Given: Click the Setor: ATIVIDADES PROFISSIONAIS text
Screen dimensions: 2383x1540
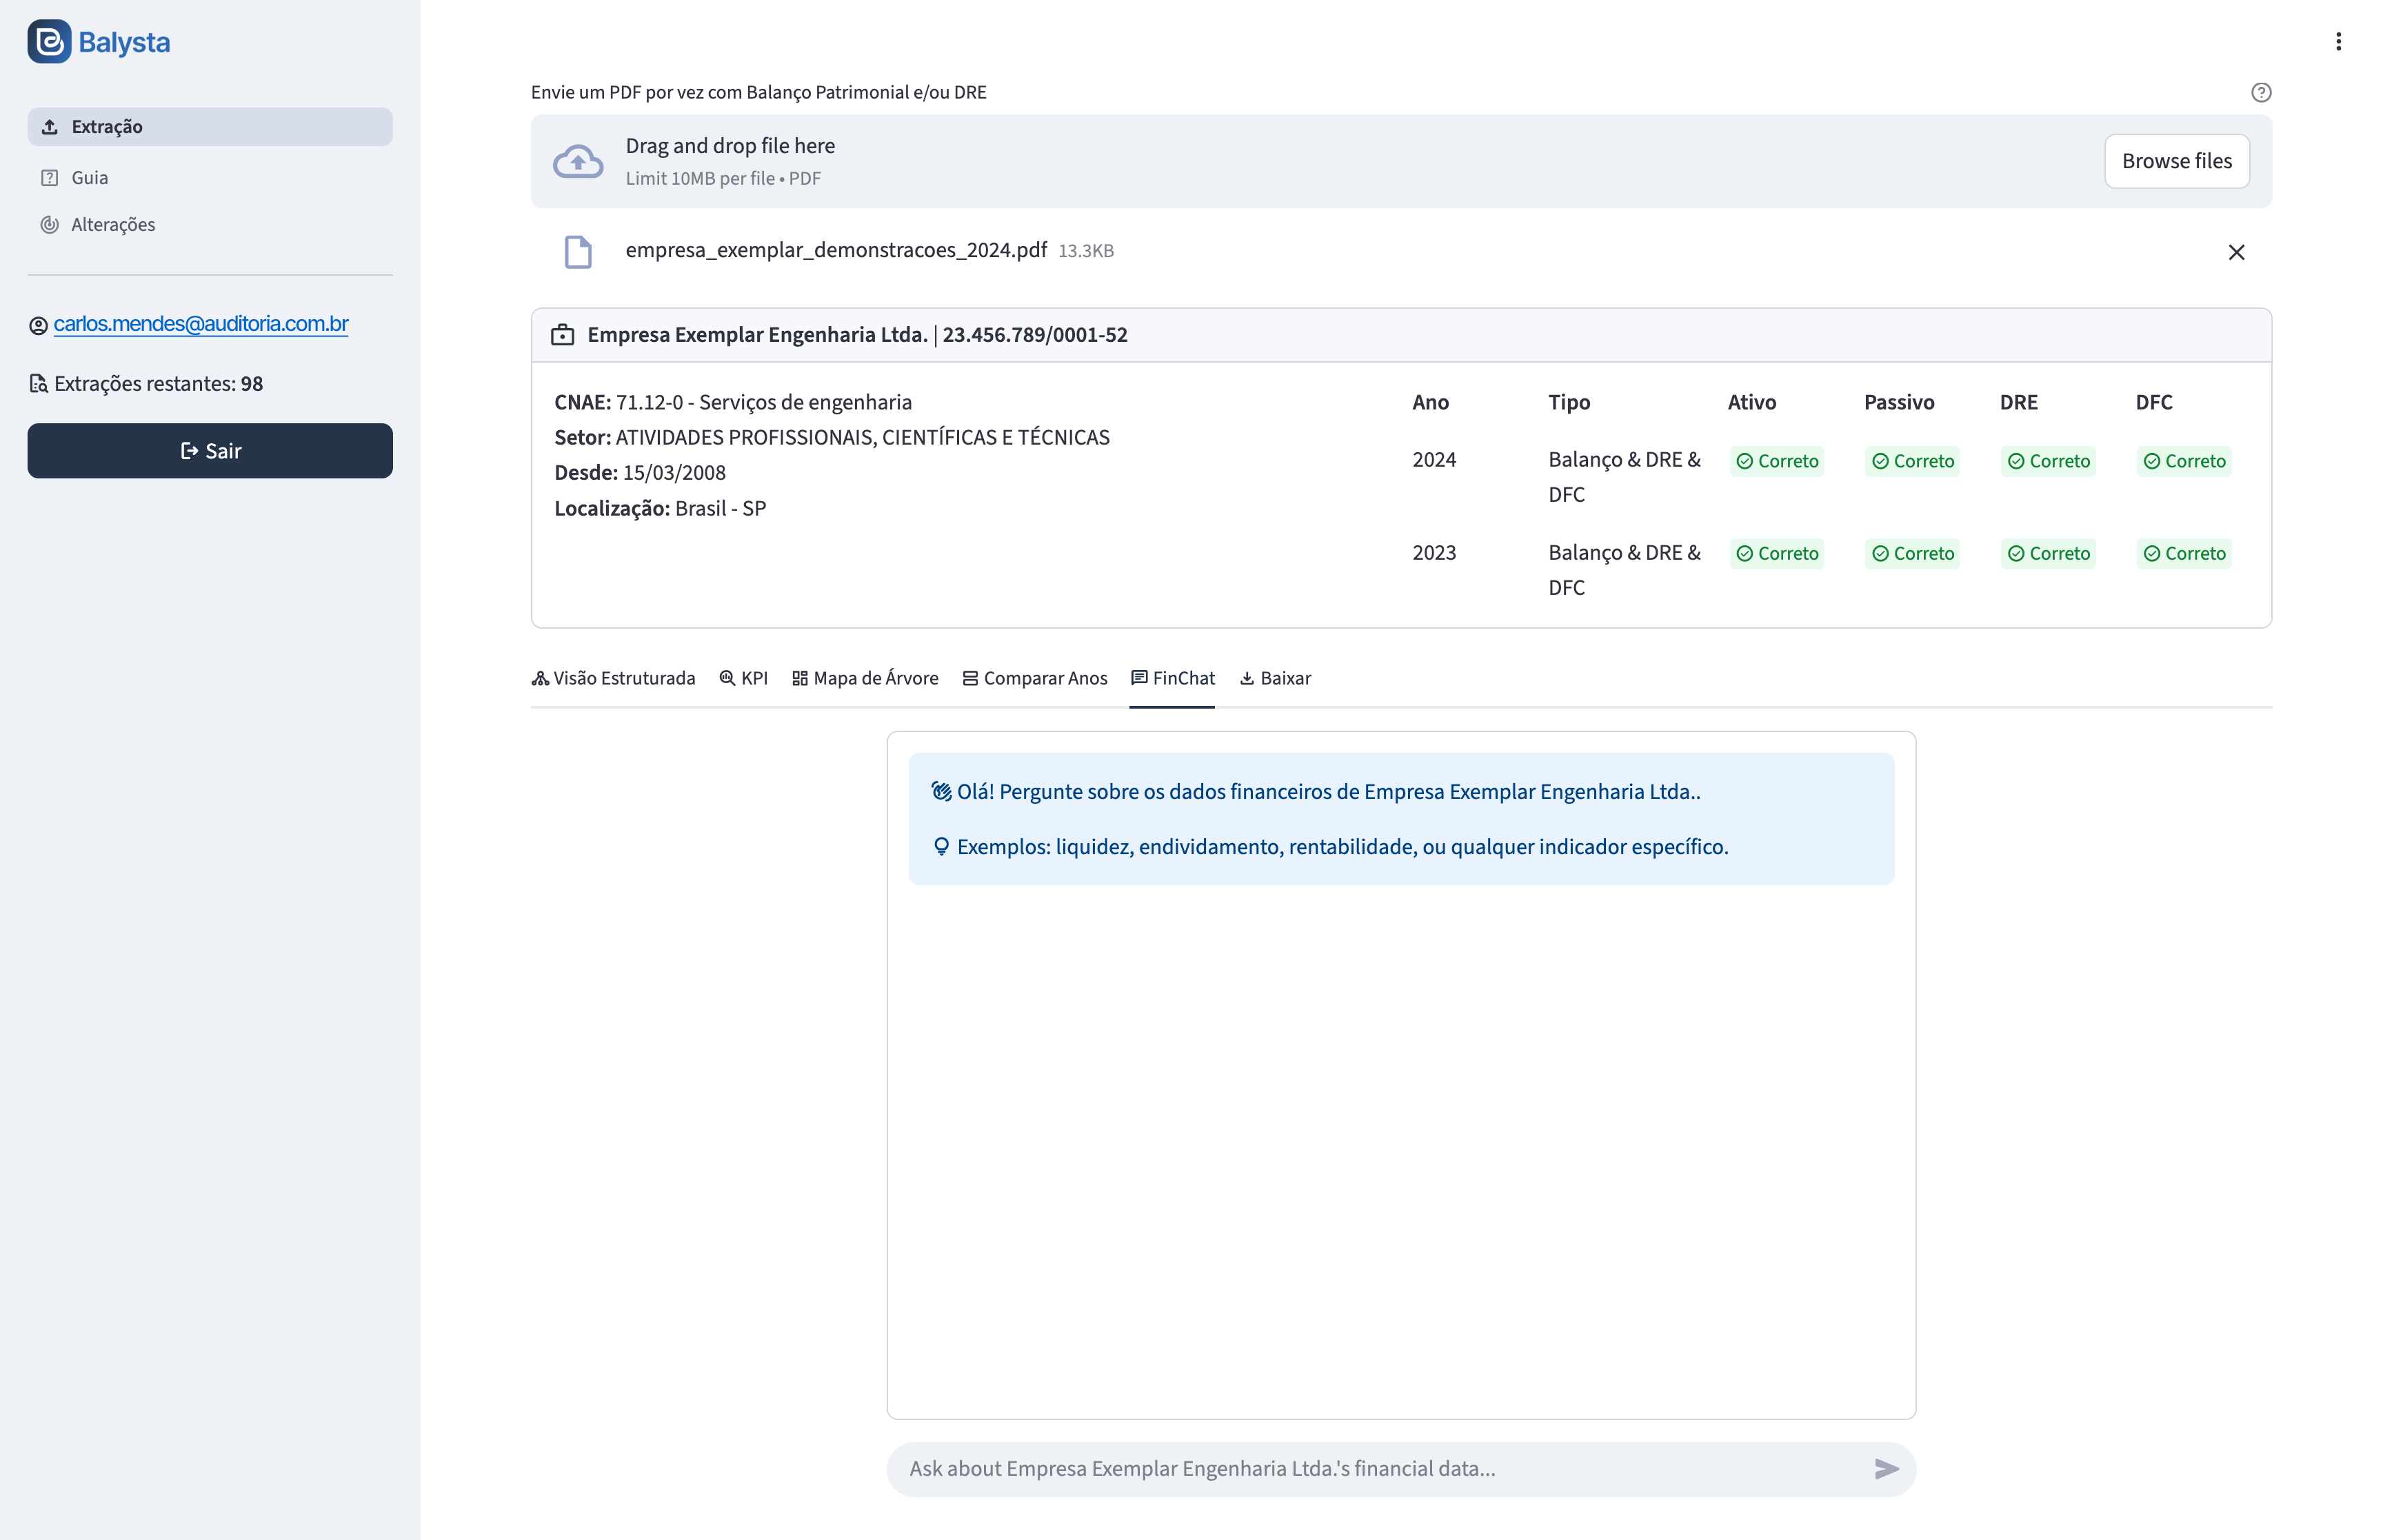Looking at the screenshot, I should coord(832,438).
